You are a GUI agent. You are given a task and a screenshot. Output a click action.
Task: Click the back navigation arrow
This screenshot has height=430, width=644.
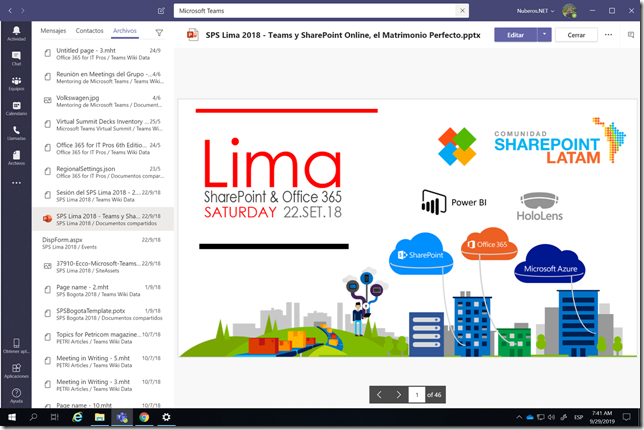[10, 11]
